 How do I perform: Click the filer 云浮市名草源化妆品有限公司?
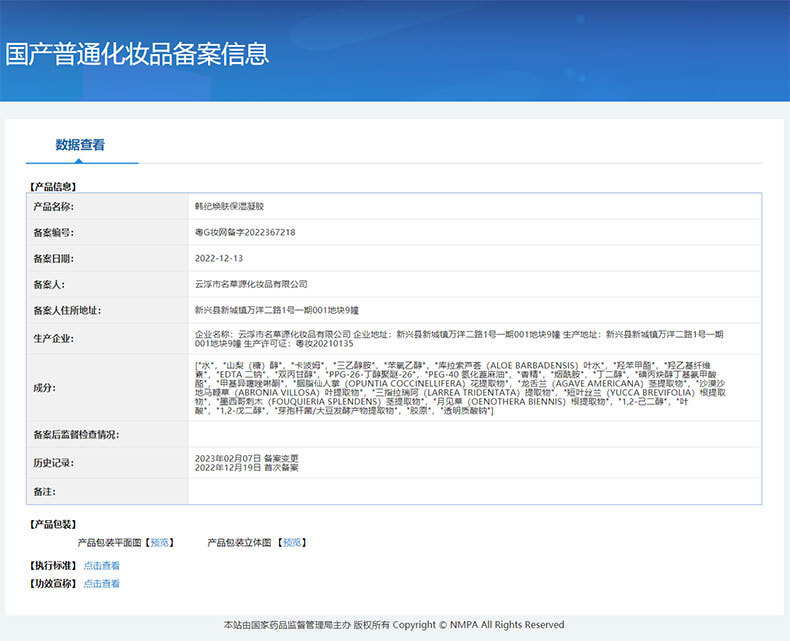point(251,284)
